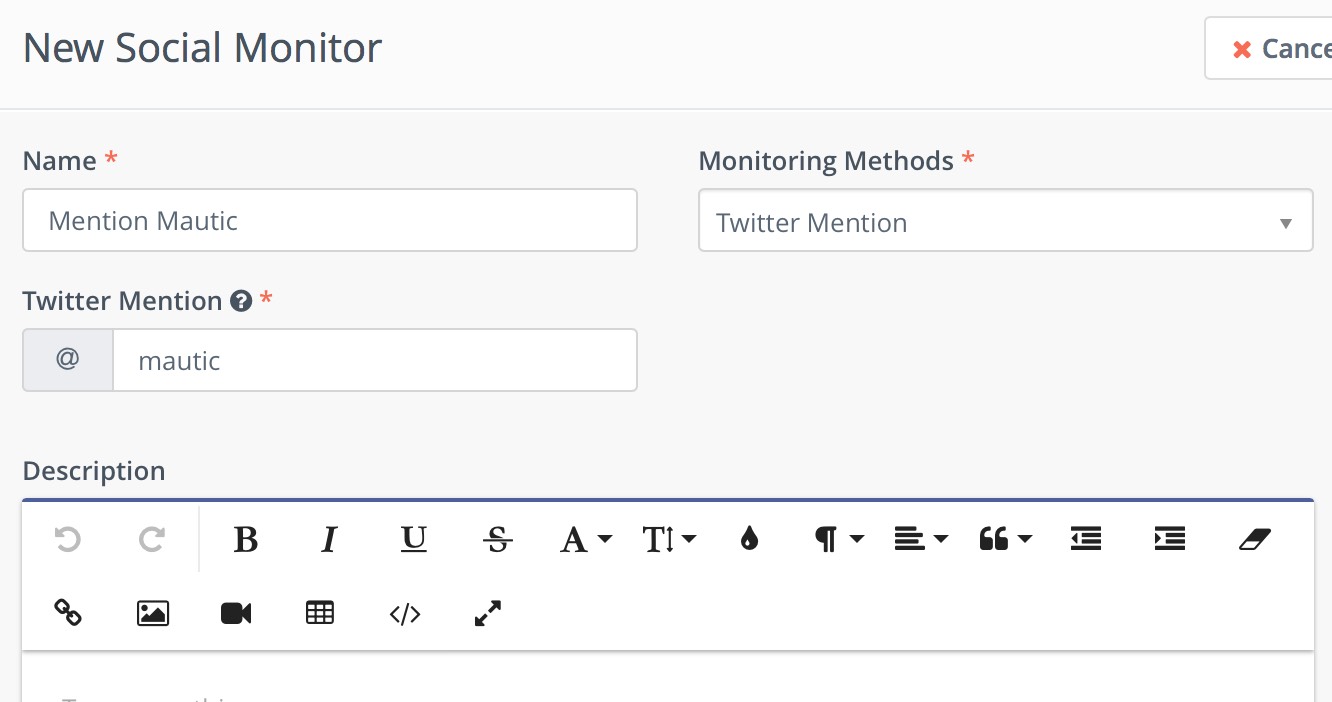Insert a link using the chain icon

point(67,612)
